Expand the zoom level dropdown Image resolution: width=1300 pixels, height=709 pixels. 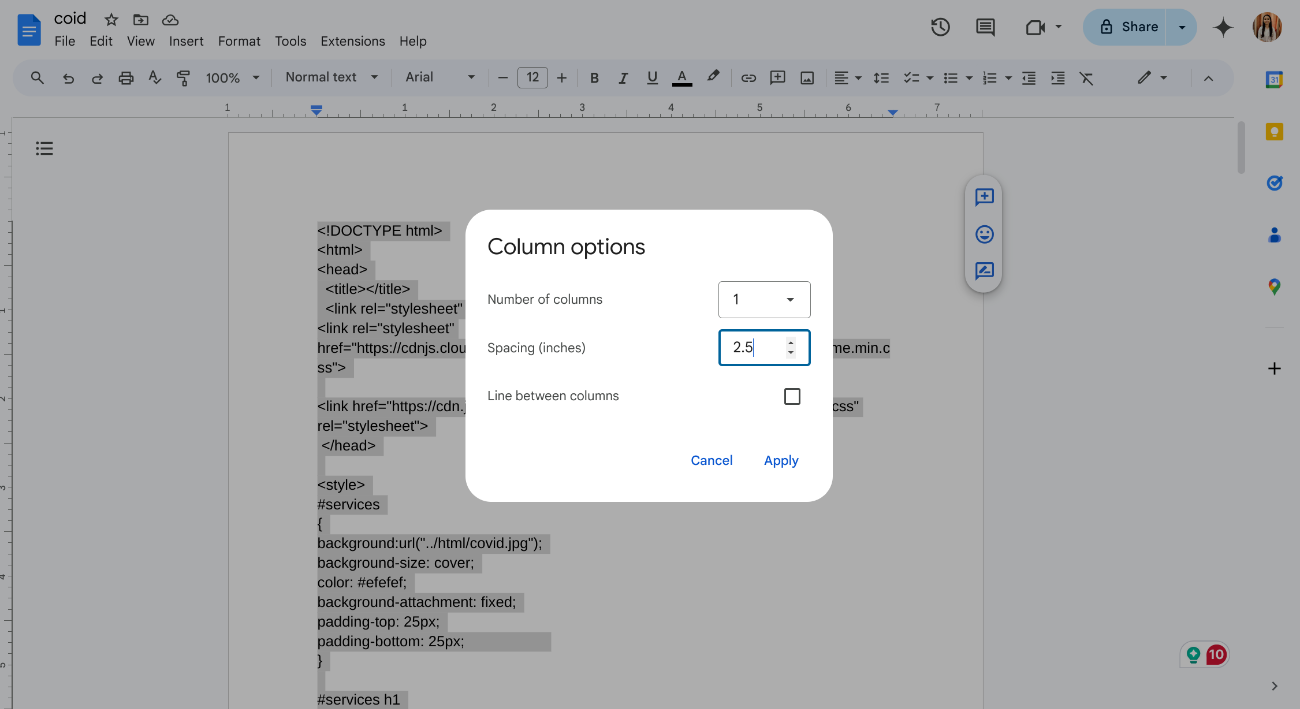(232, 77)
